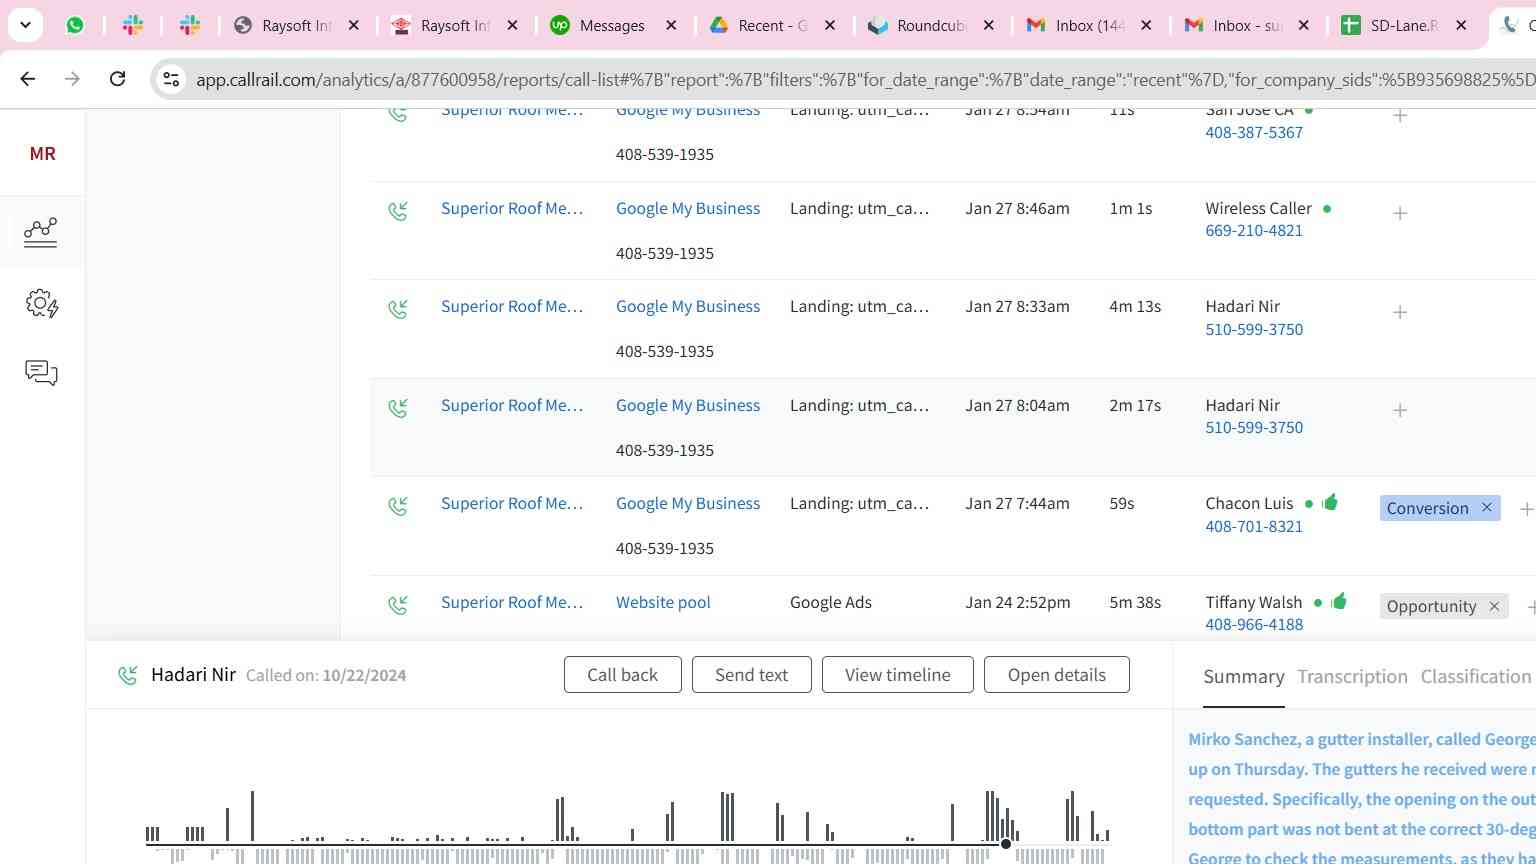1536x864 pixels.
Task: Switch to the SD-Lane spreadsheet tab
Action: click(1404, 25)
